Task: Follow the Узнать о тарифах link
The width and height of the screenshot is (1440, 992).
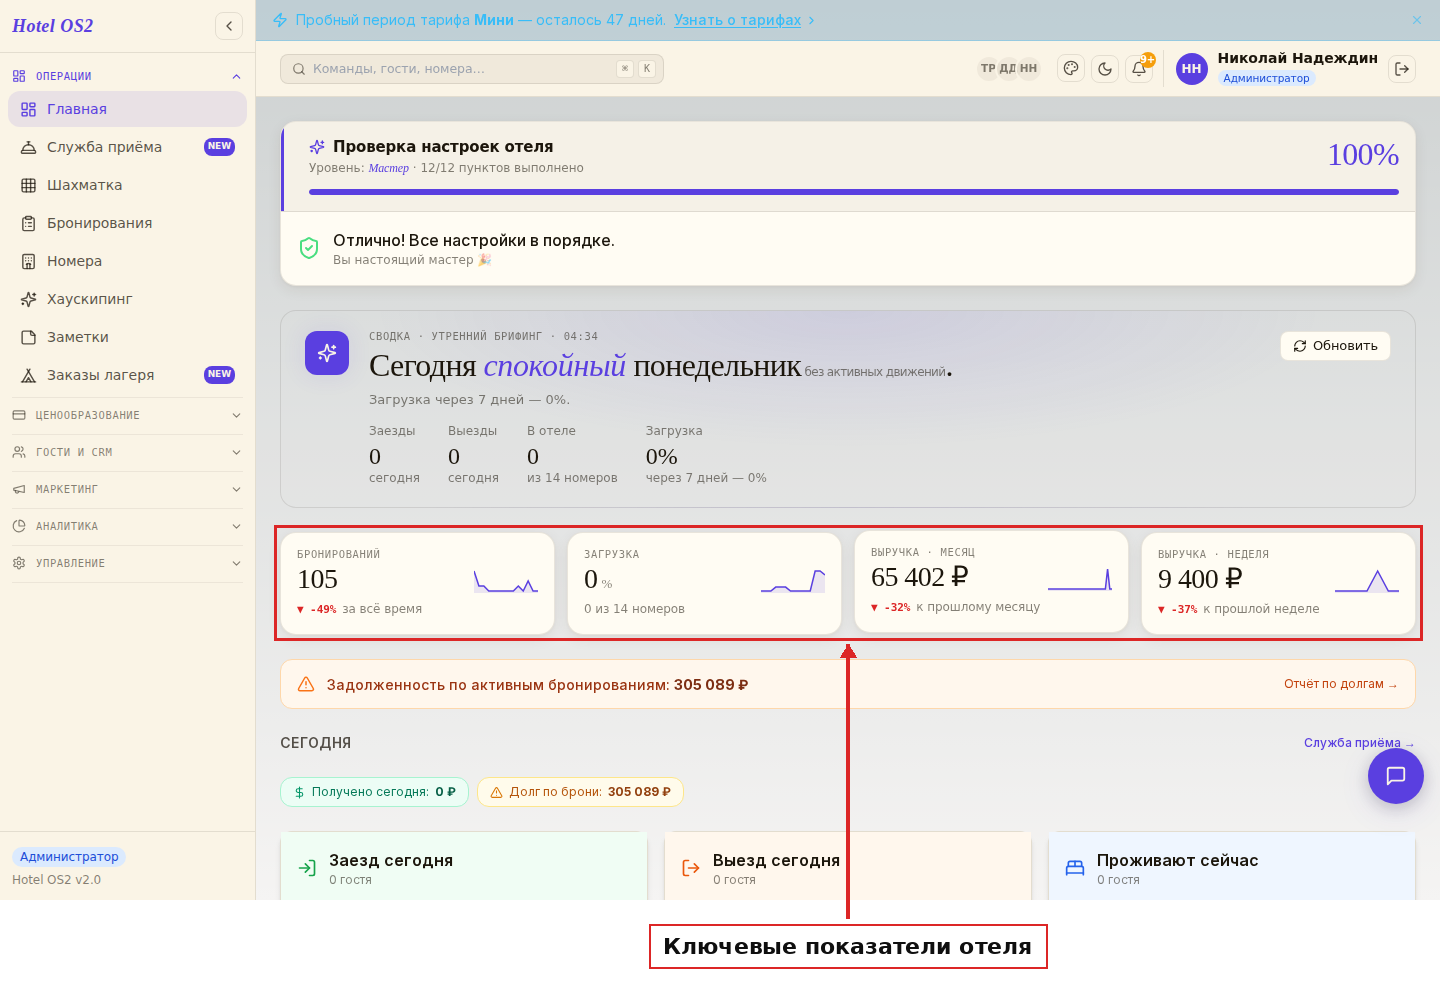Action: coord(737,20)
